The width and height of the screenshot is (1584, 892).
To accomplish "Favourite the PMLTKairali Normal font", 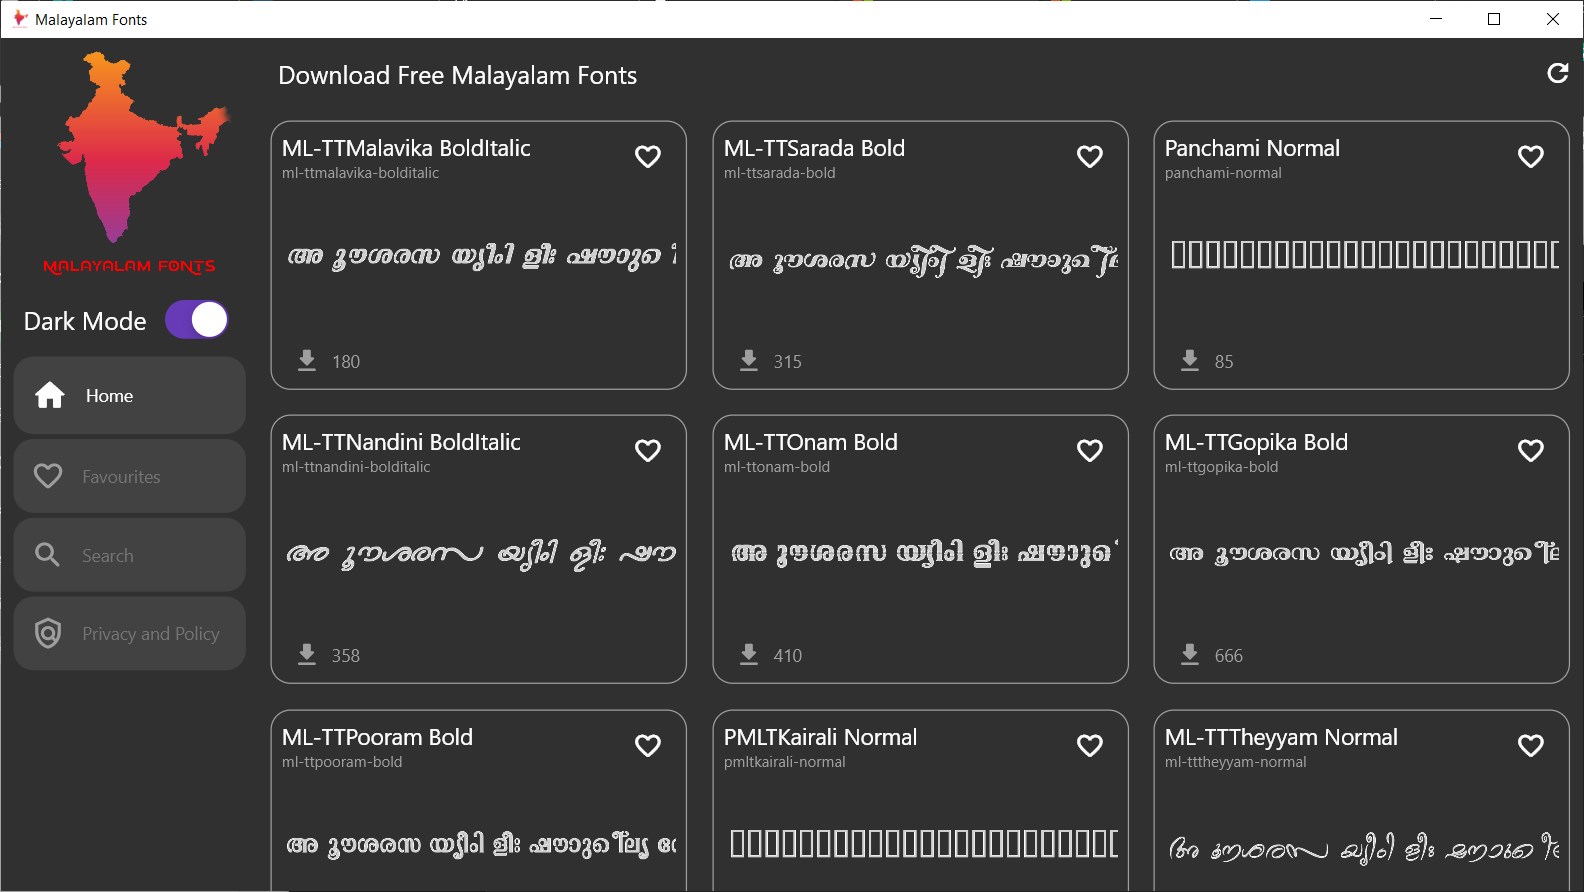I will pos(1090,746).
